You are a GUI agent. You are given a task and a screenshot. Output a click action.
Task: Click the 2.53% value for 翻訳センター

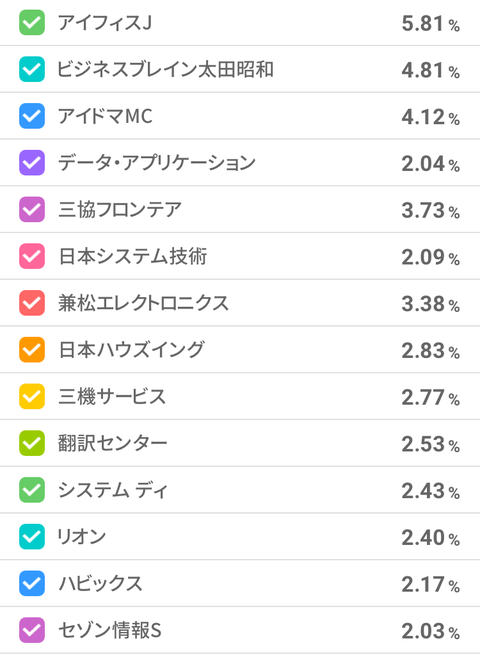[x=431, y=444]
